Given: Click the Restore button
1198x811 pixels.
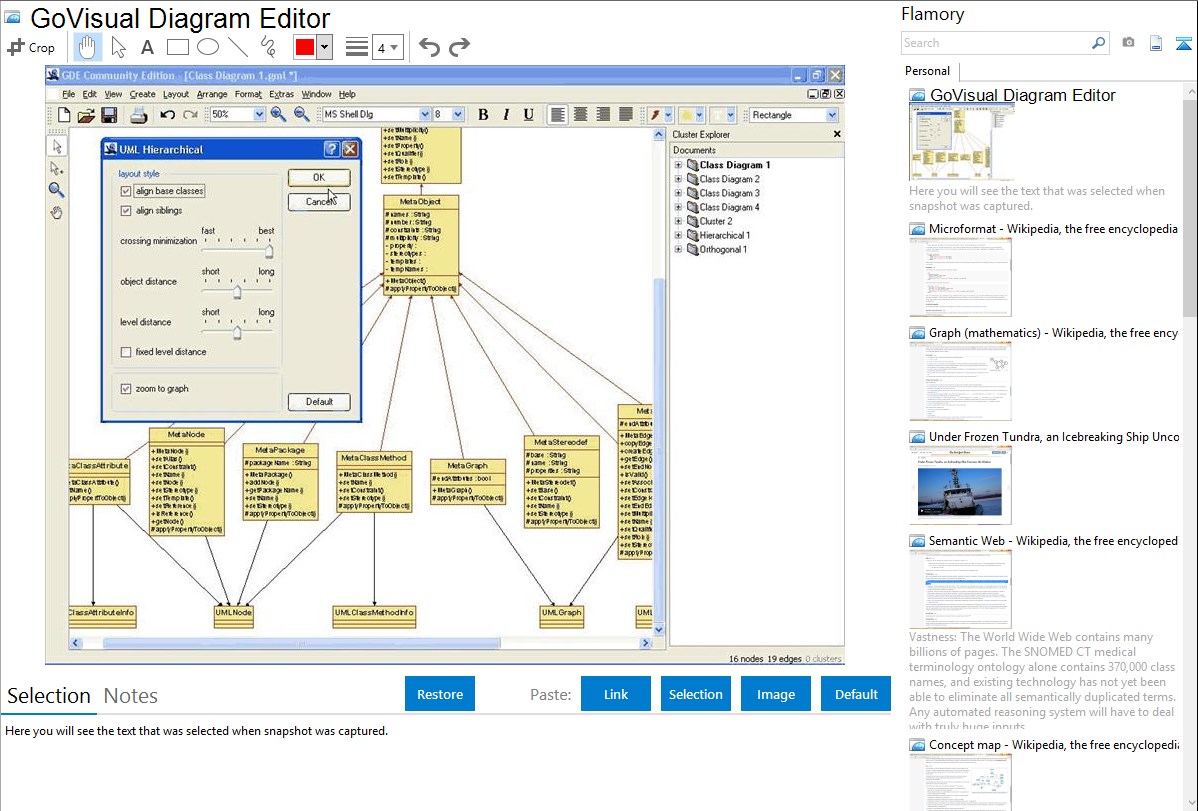Looking at the screenshot, I should [440, 694].
